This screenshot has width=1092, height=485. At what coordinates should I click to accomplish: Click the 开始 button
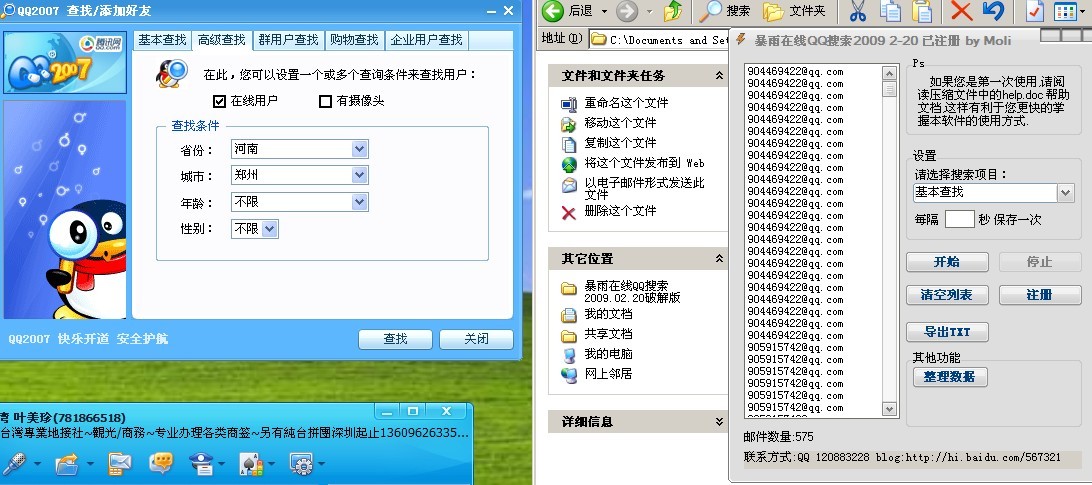[946, 262]
